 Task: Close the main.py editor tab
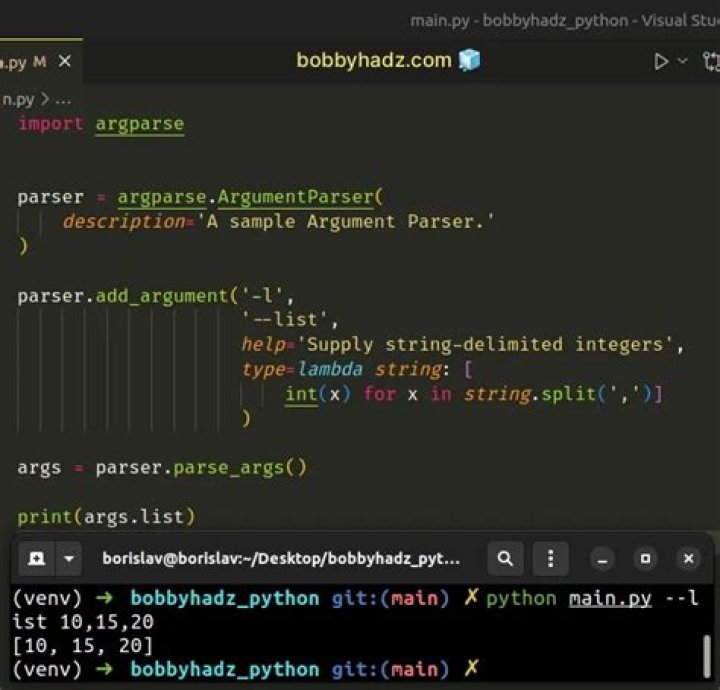click(65, 61)
